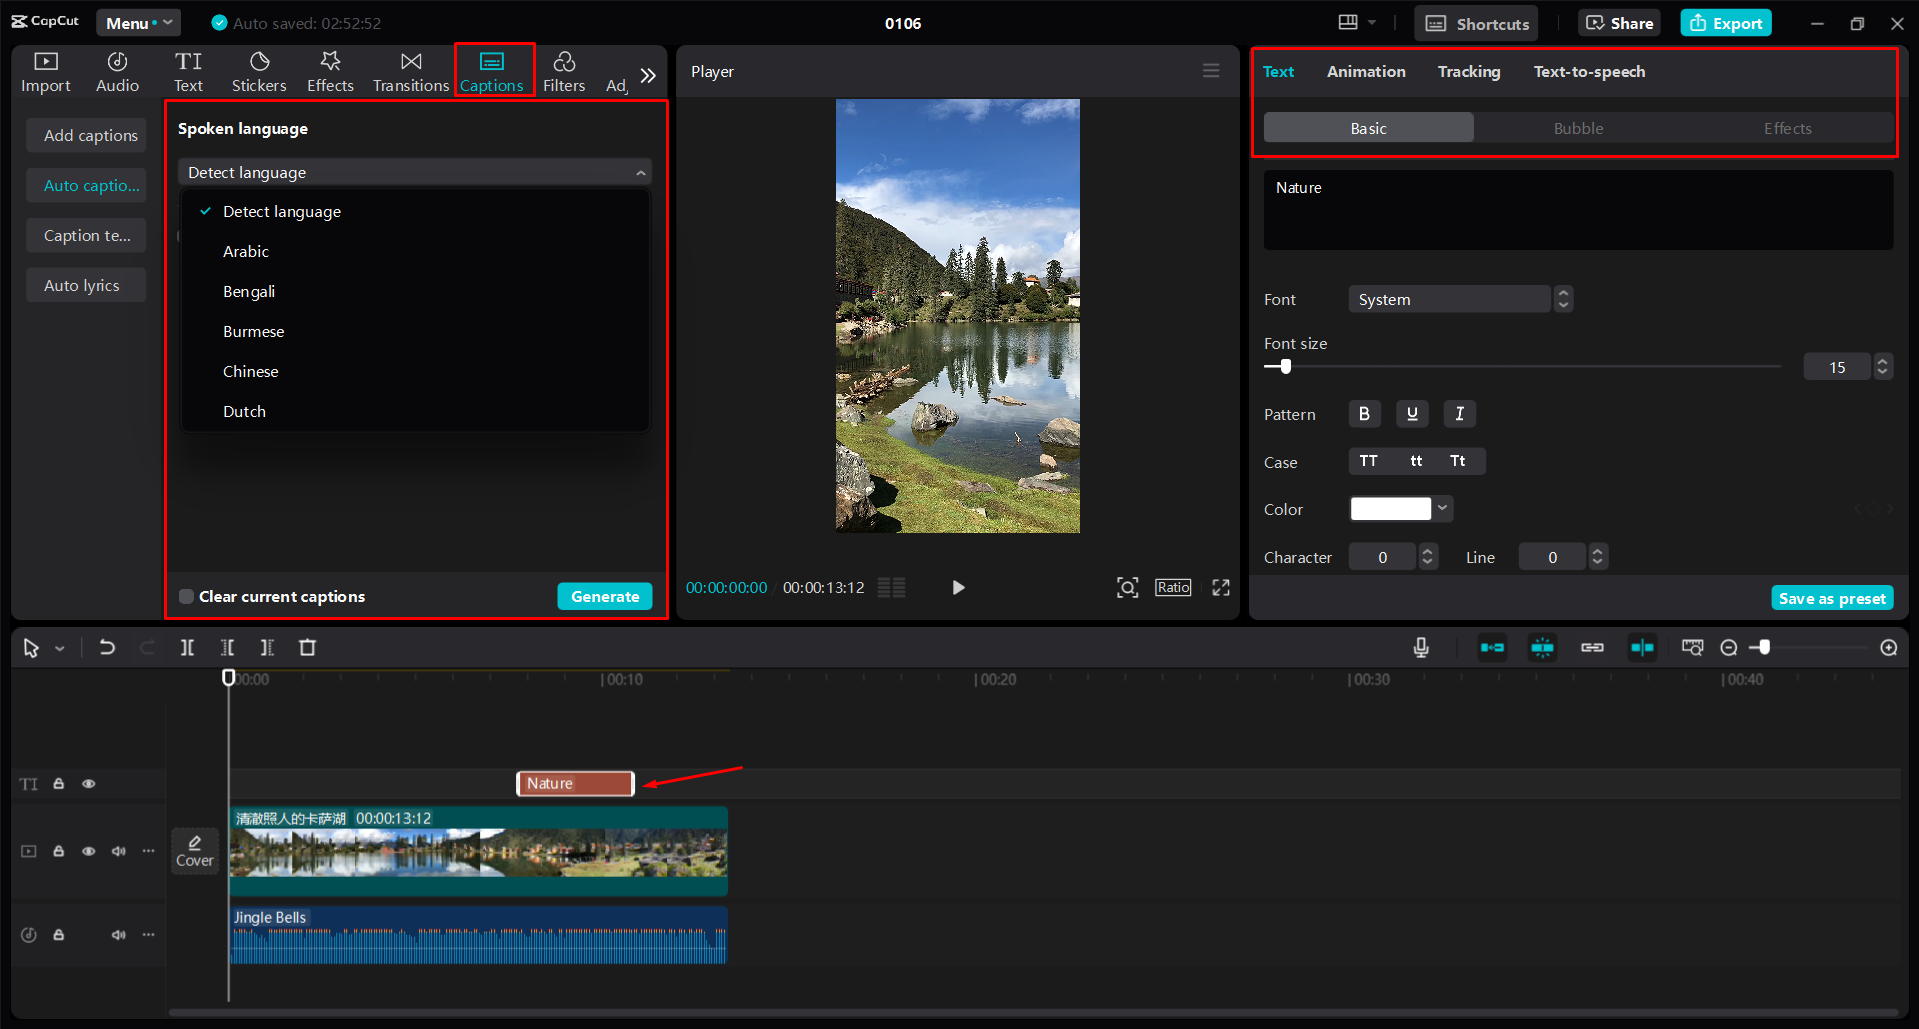The width and height of the screenshot is (1919, 1029).
Task: Enable Clear current captions checkbox
Action: point(186,596)
